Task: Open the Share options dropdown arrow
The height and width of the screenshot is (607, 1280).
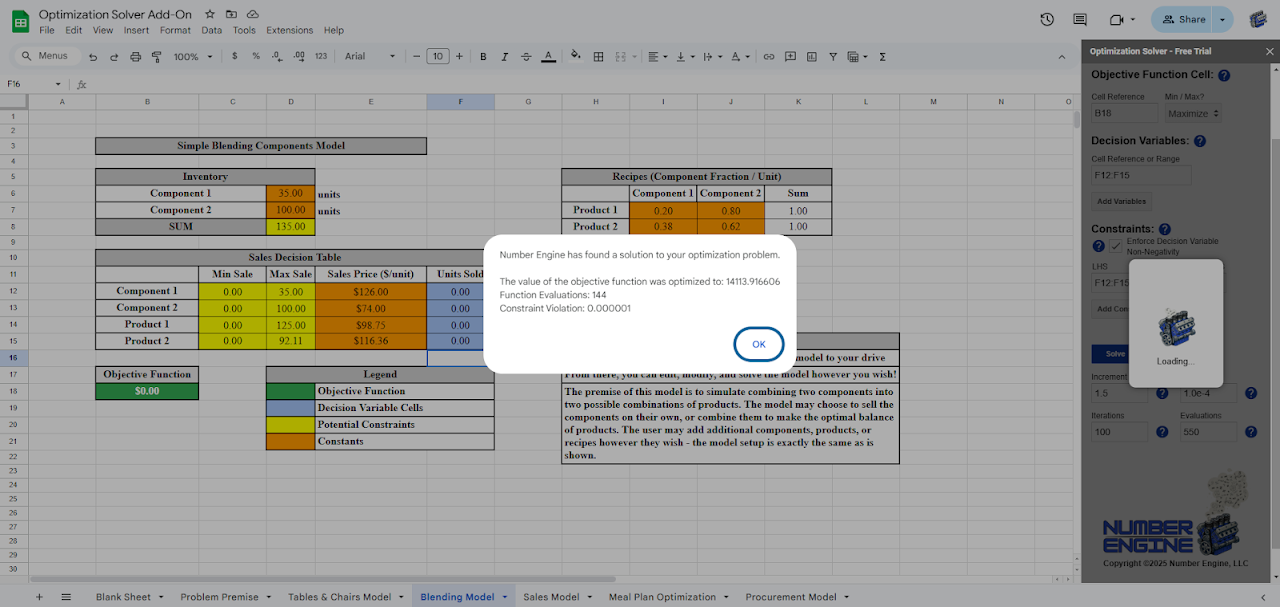Action: tap(1222, 19)
